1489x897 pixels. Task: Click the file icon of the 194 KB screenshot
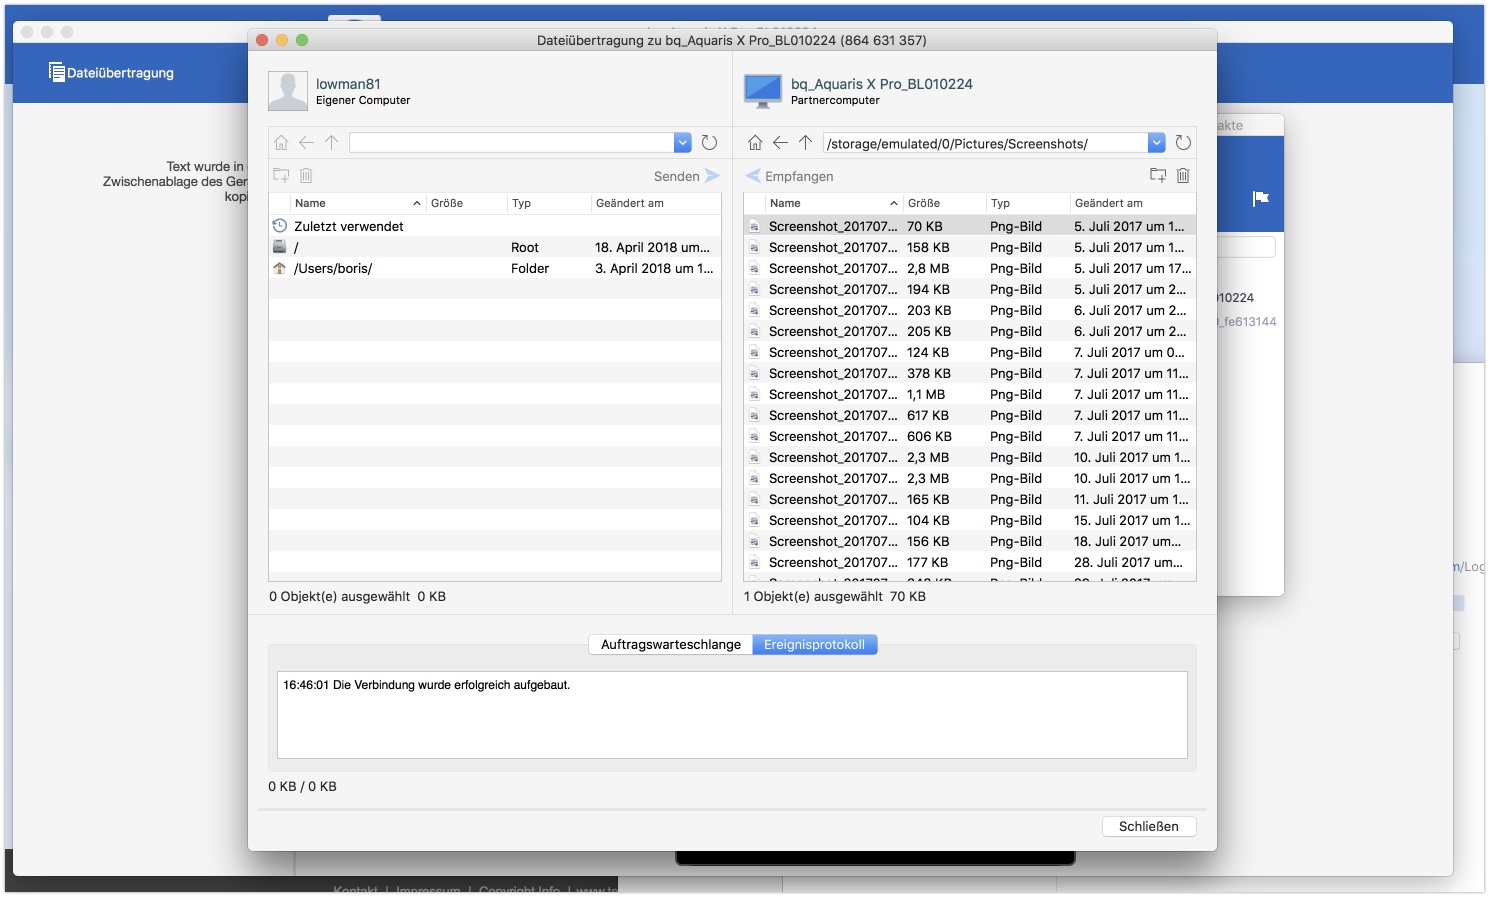point(754,289)
